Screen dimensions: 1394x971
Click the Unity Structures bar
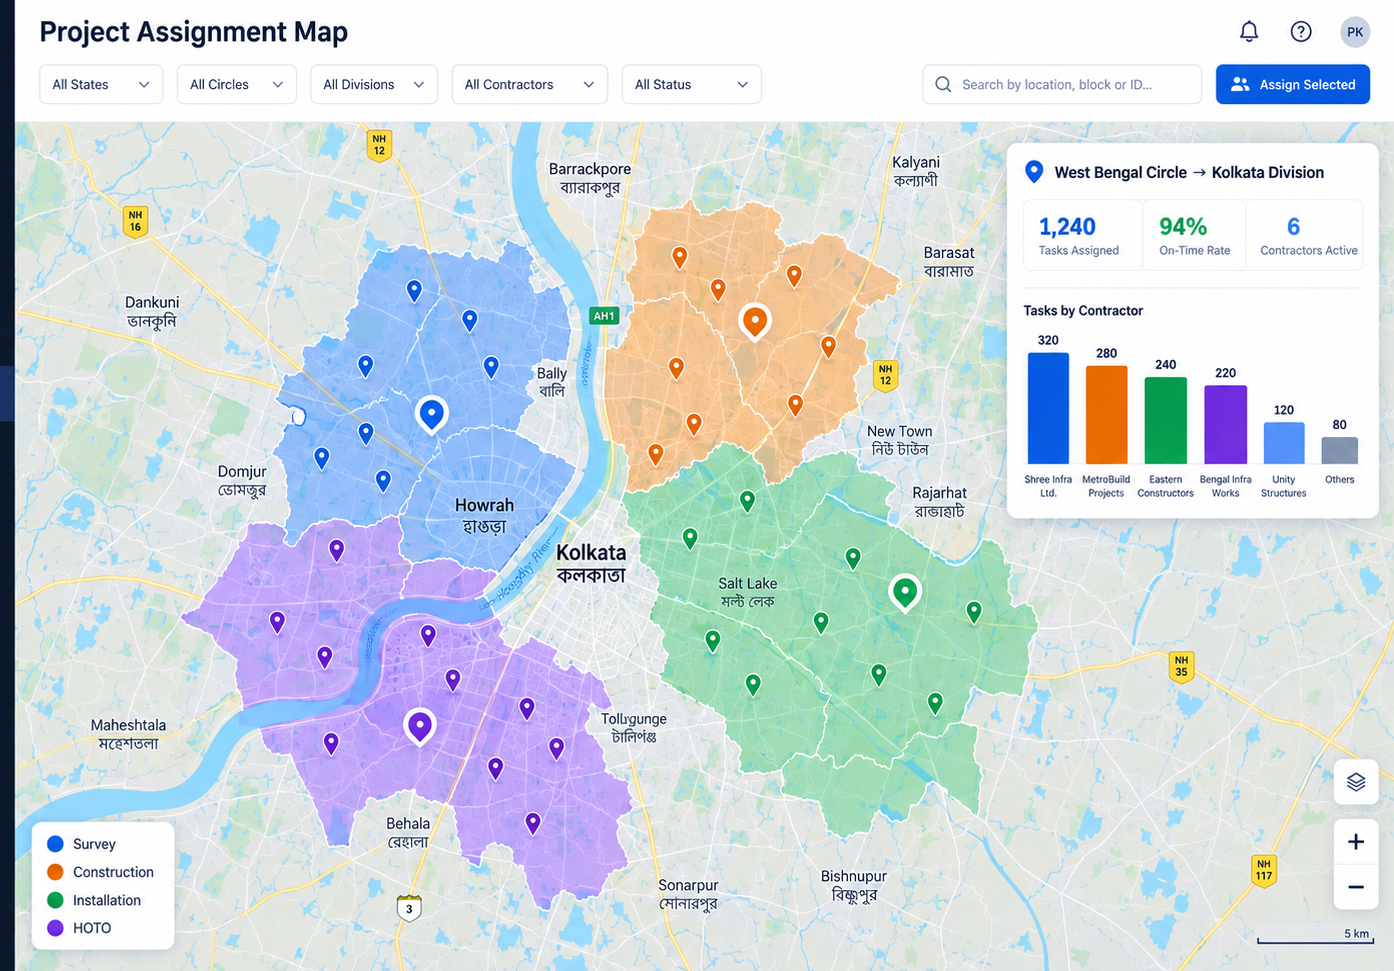pyautogui.click(x=1284, y=443)
